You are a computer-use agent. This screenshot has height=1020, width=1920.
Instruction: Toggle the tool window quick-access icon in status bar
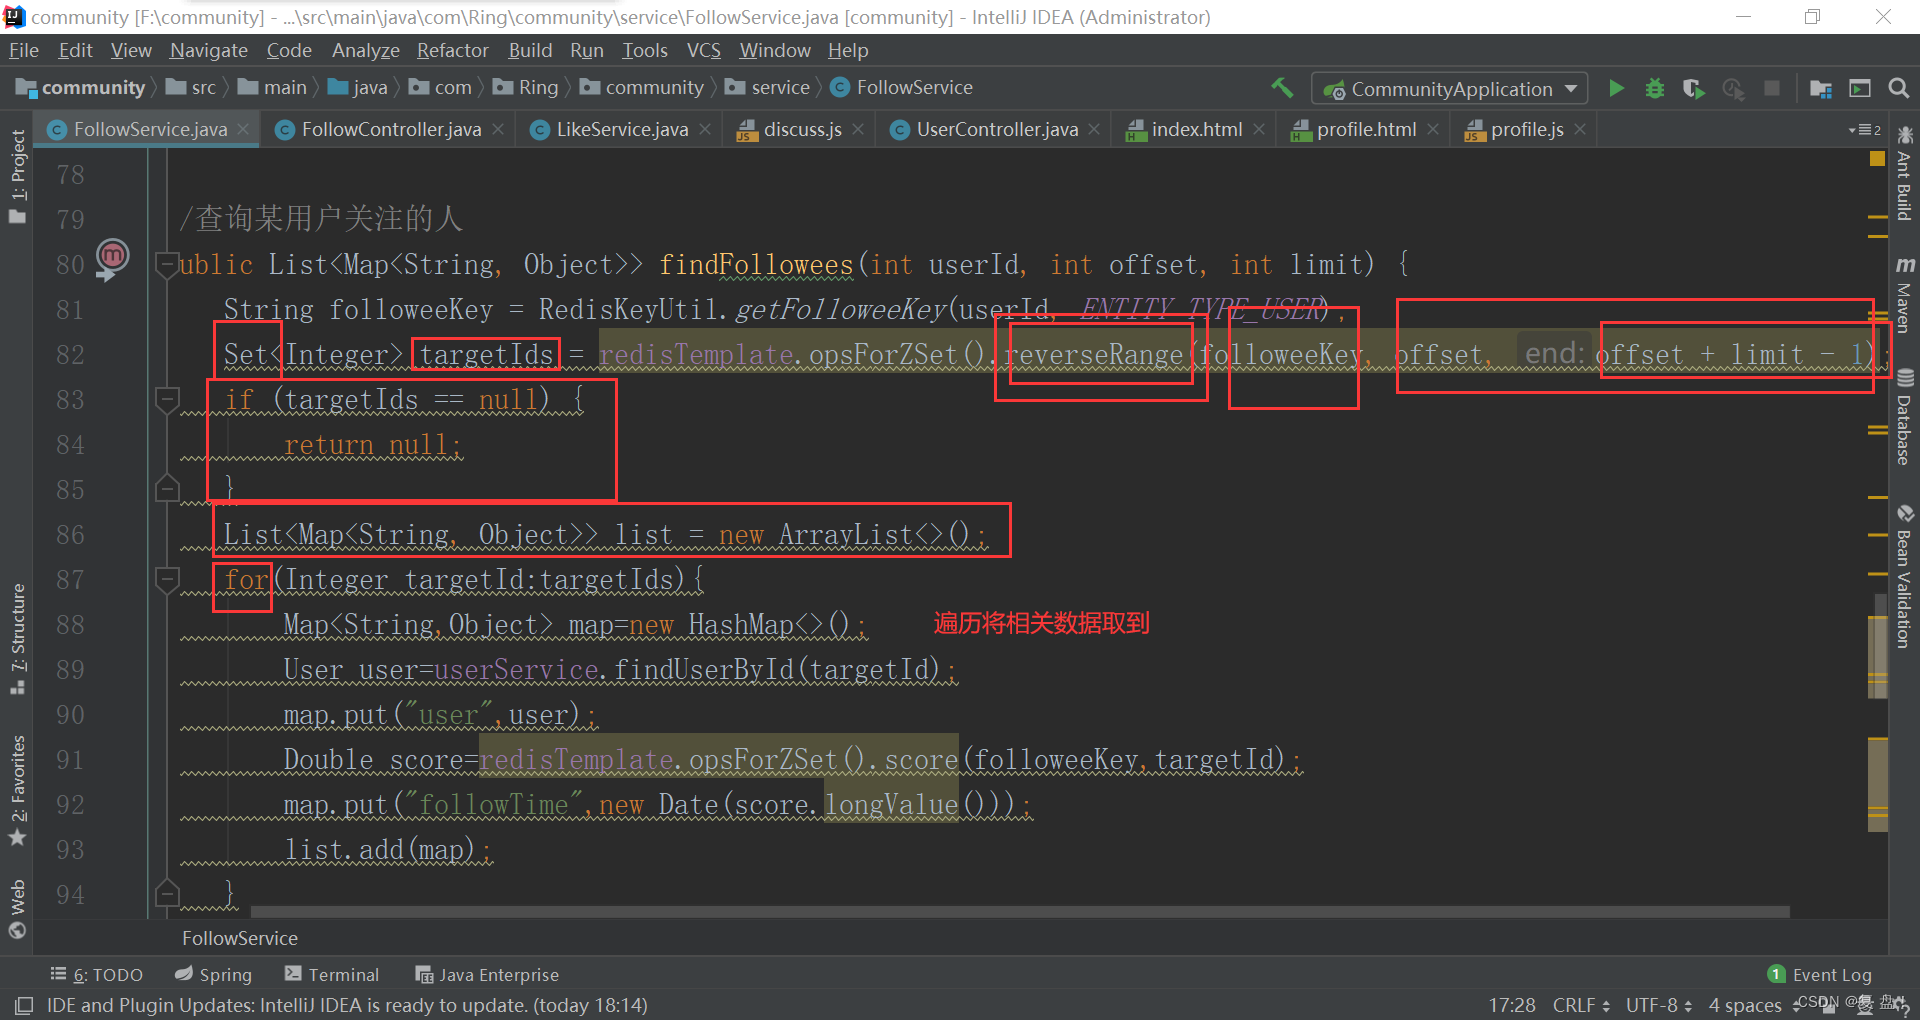pyautogui.click(x=24, y=1005)
